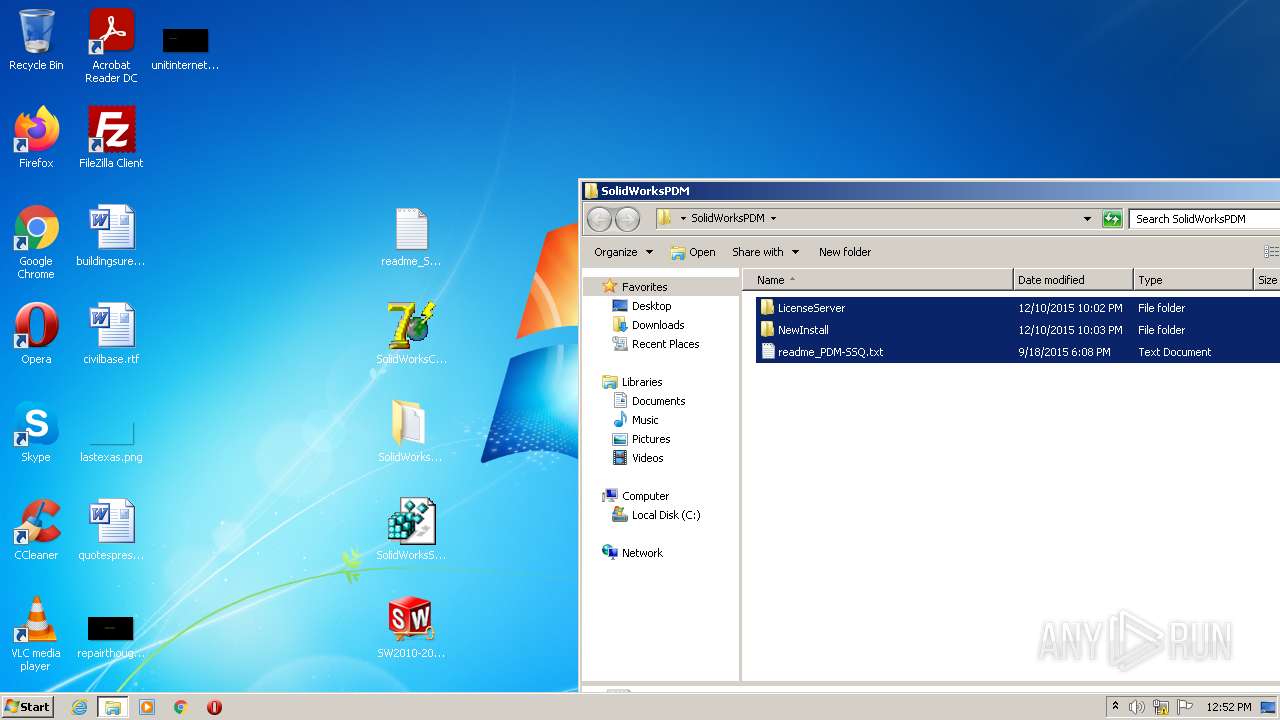Open the SolidWorksPDM breadcrumb arrow
This screenshot has height=720, width=1280.
773,218
